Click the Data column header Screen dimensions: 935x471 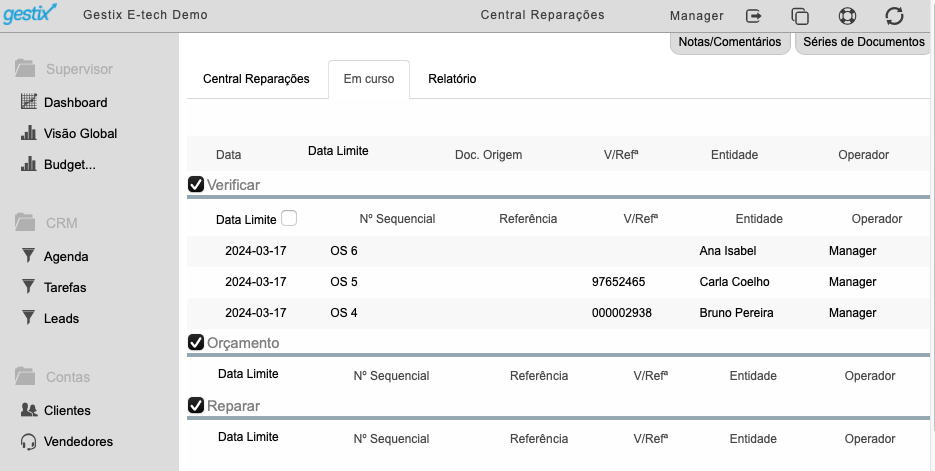click(228, 155)
